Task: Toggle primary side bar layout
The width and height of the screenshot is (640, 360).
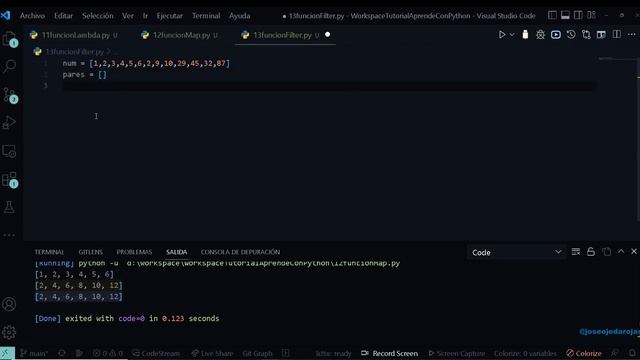Action: point(552,16)
